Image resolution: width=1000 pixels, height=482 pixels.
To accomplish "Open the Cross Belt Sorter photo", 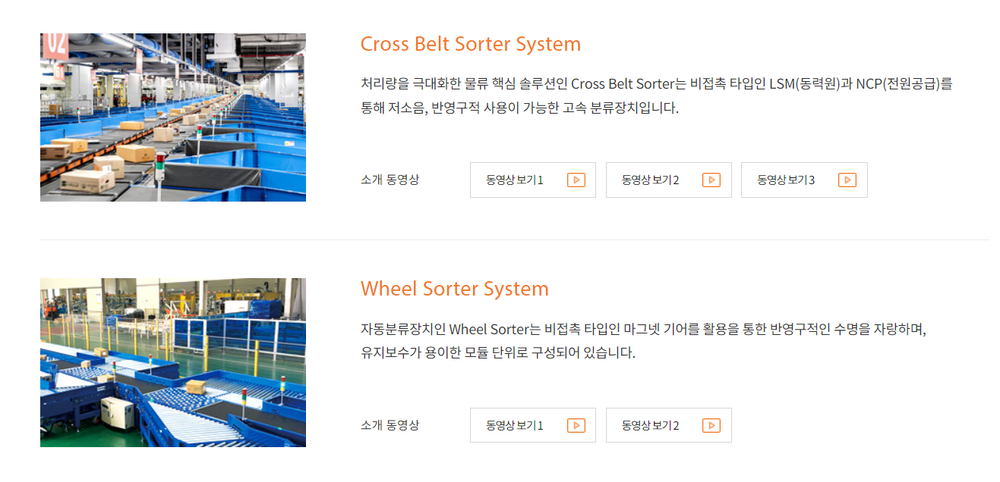I will pyautogui.click(x=173, y=117).
